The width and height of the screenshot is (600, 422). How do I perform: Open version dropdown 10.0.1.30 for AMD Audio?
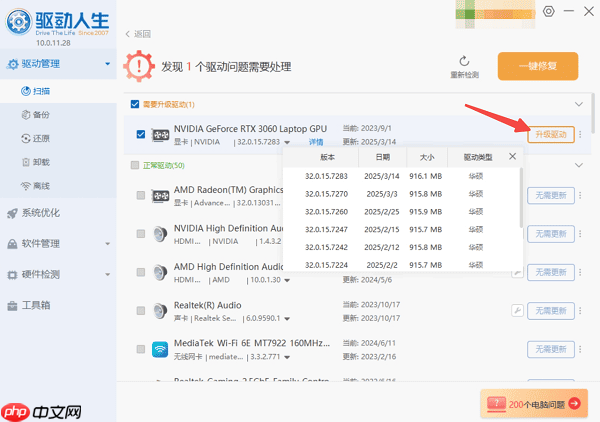click(287, 280)
